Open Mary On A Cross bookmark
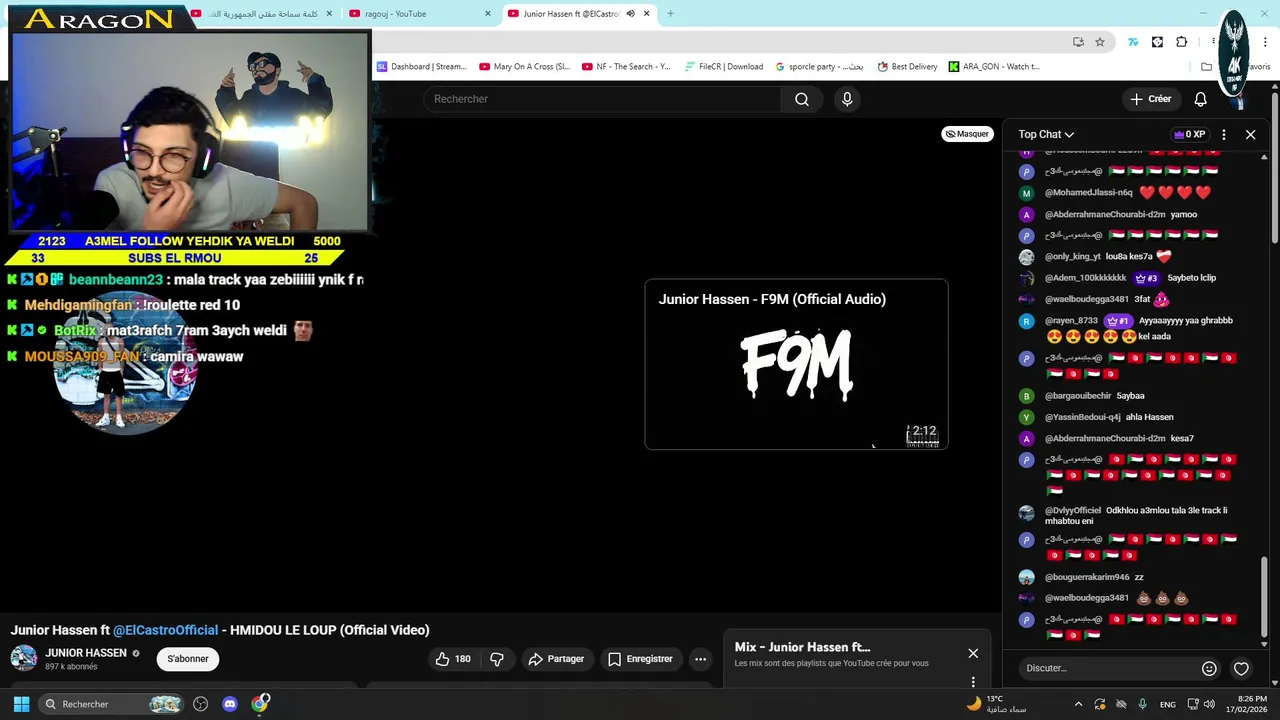The width and height of the screenshot is (1280, 720). coord(524,67)
